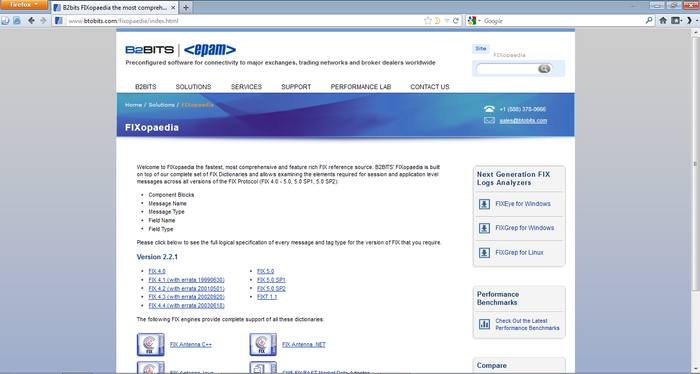This screenshot has height=374, width=700.
Task: Open the URL bar history dropdown arrow
Action: pyautogui.click(x=447, y=21)
